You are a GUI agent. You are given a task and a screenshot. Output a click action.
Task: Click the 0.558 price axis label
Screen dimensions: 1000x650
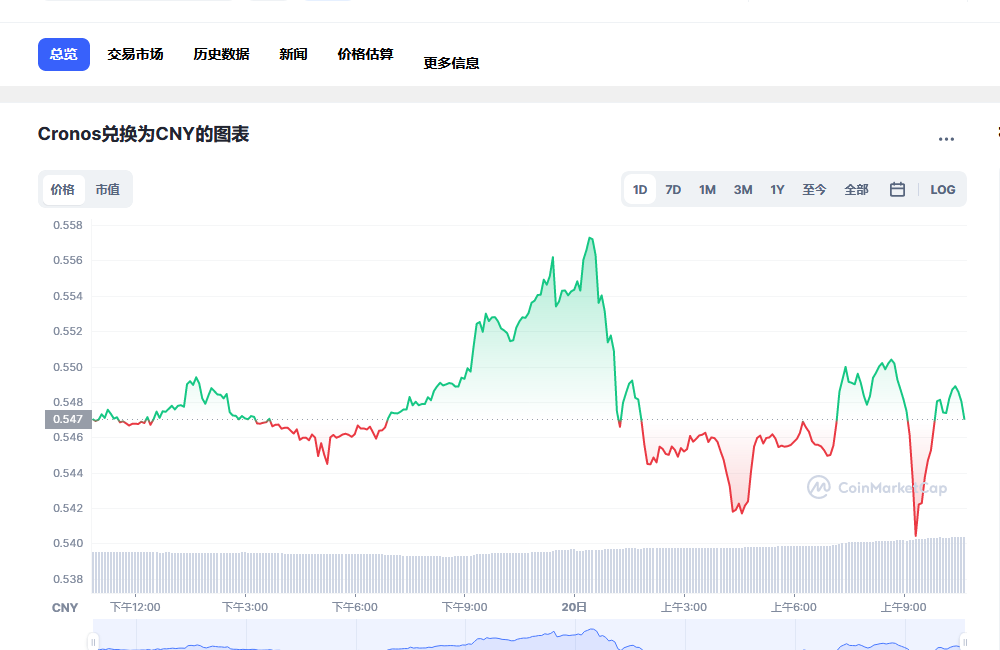pyautogui.click(x=68, y=225)
